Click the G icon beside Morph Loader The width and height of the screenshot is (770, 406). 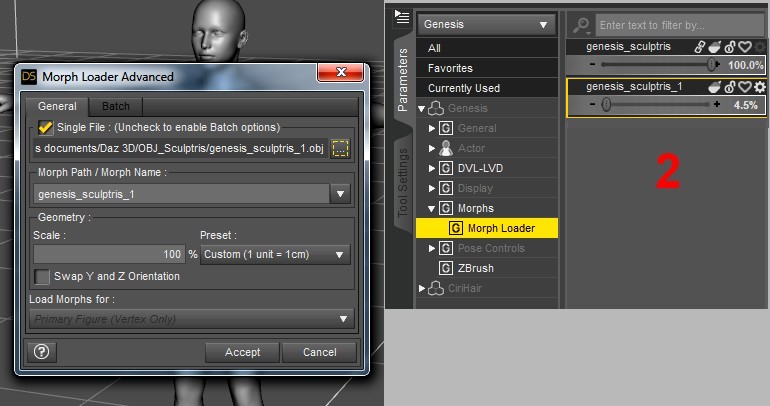pyautogui.click(x=456, y=228)
